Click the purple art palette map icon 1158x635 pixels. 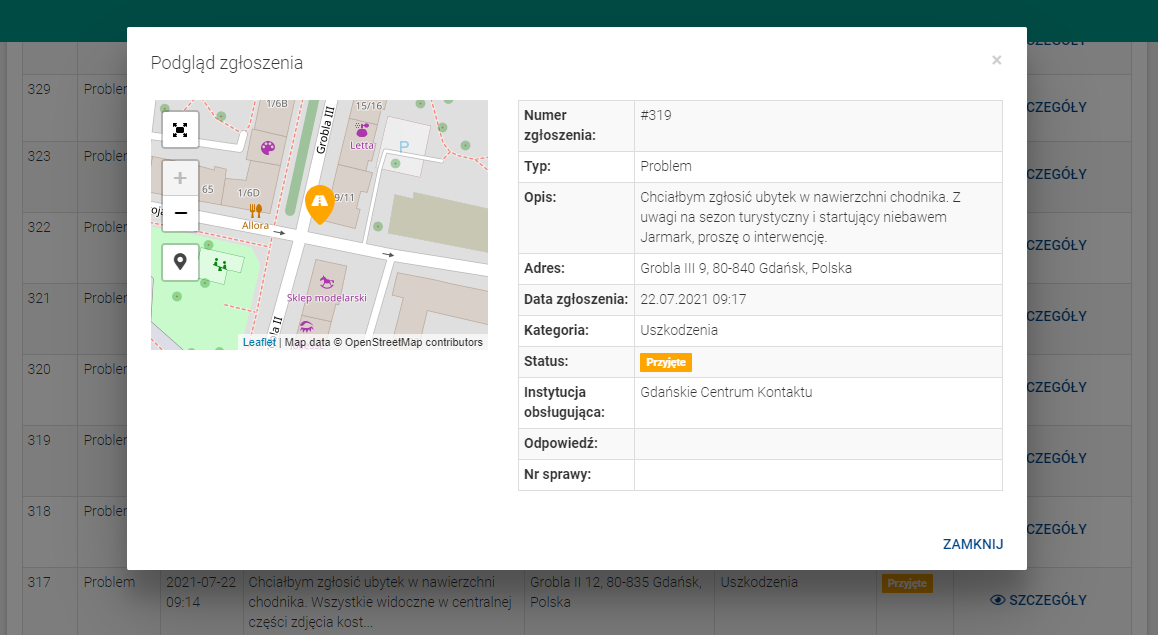coord(268,148)
